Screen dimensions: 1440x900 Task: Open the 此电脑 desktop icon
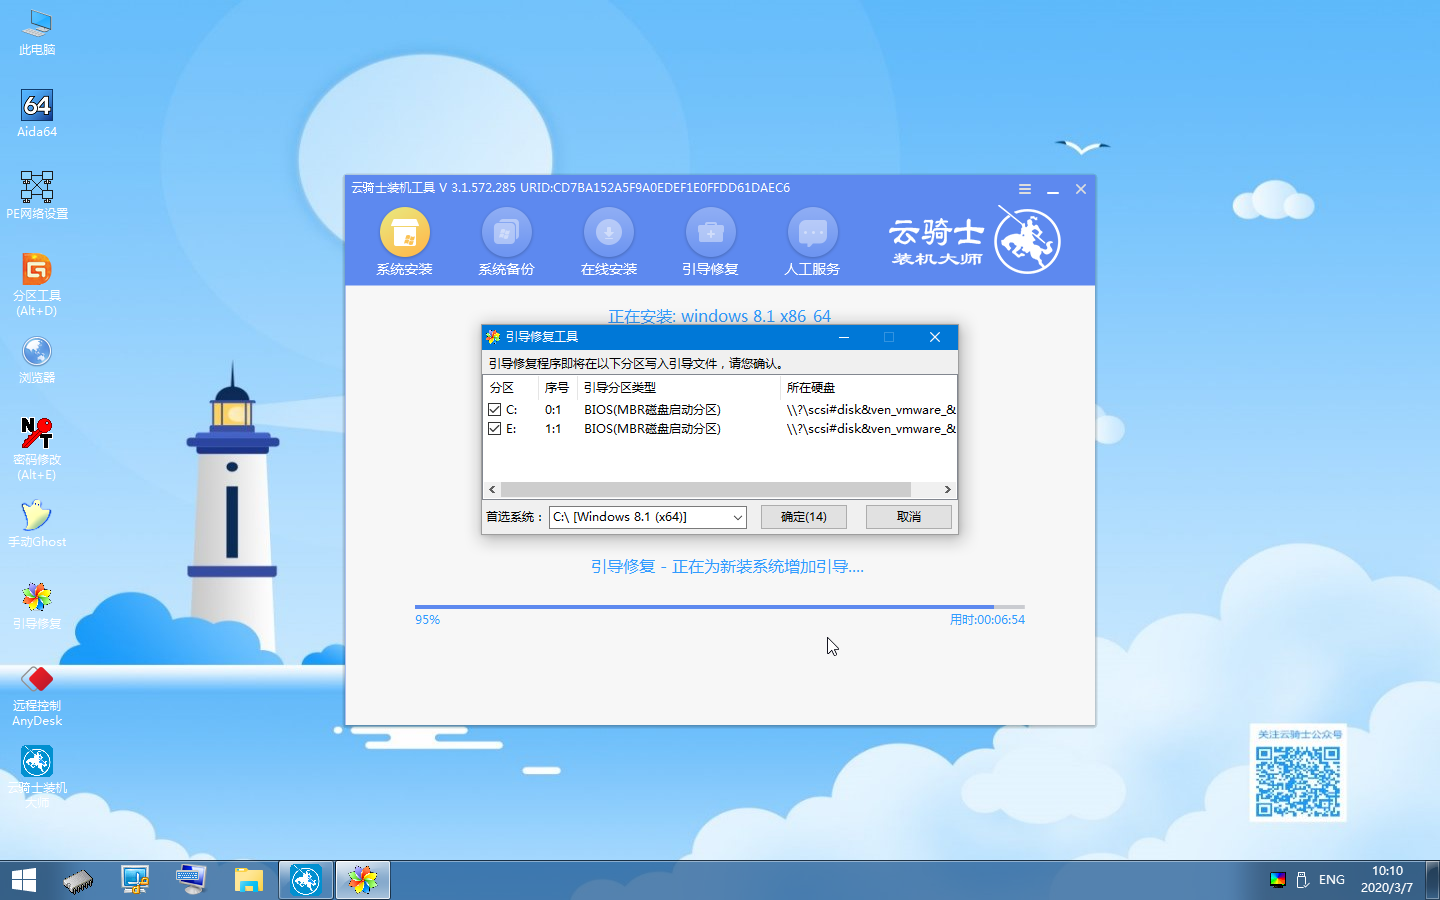point(37,32)
